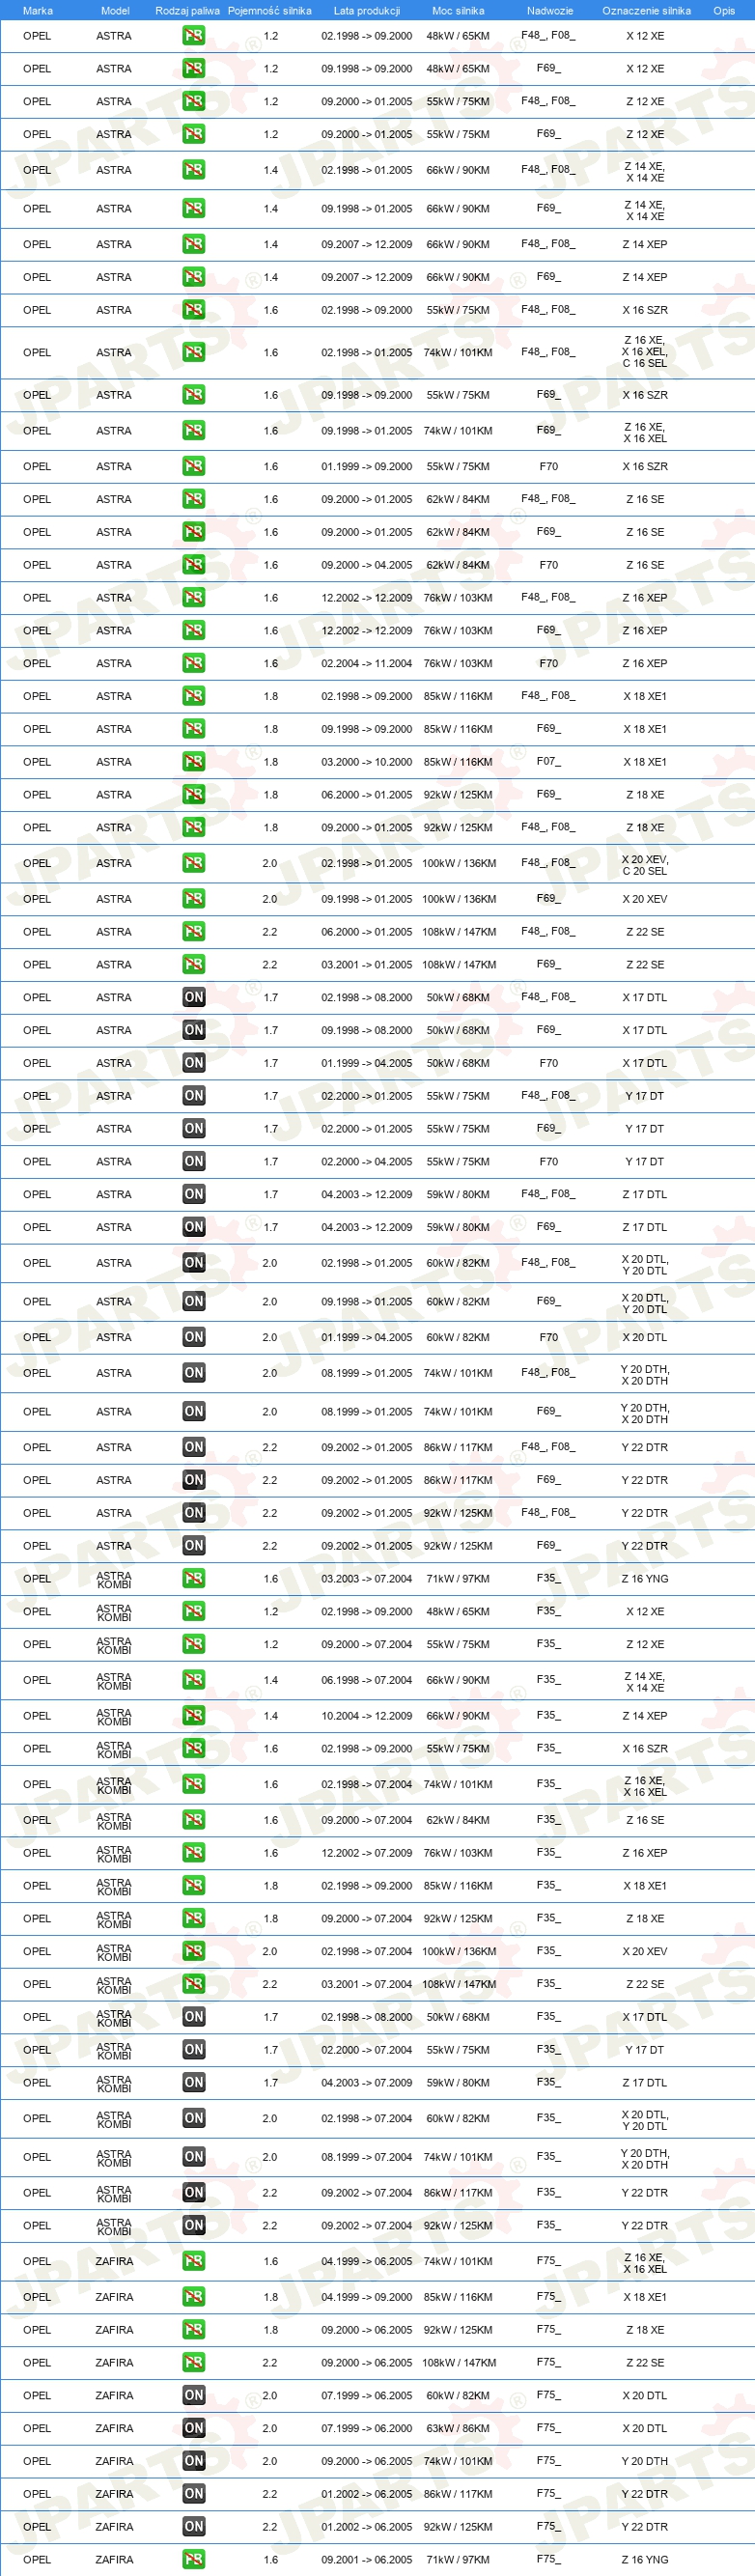Select petrol icon in Zafira Z 22 SE row
Image resolution: width=755 pixels, height=2576 pixels.
pyautogui.click(x=194, y=2363)
